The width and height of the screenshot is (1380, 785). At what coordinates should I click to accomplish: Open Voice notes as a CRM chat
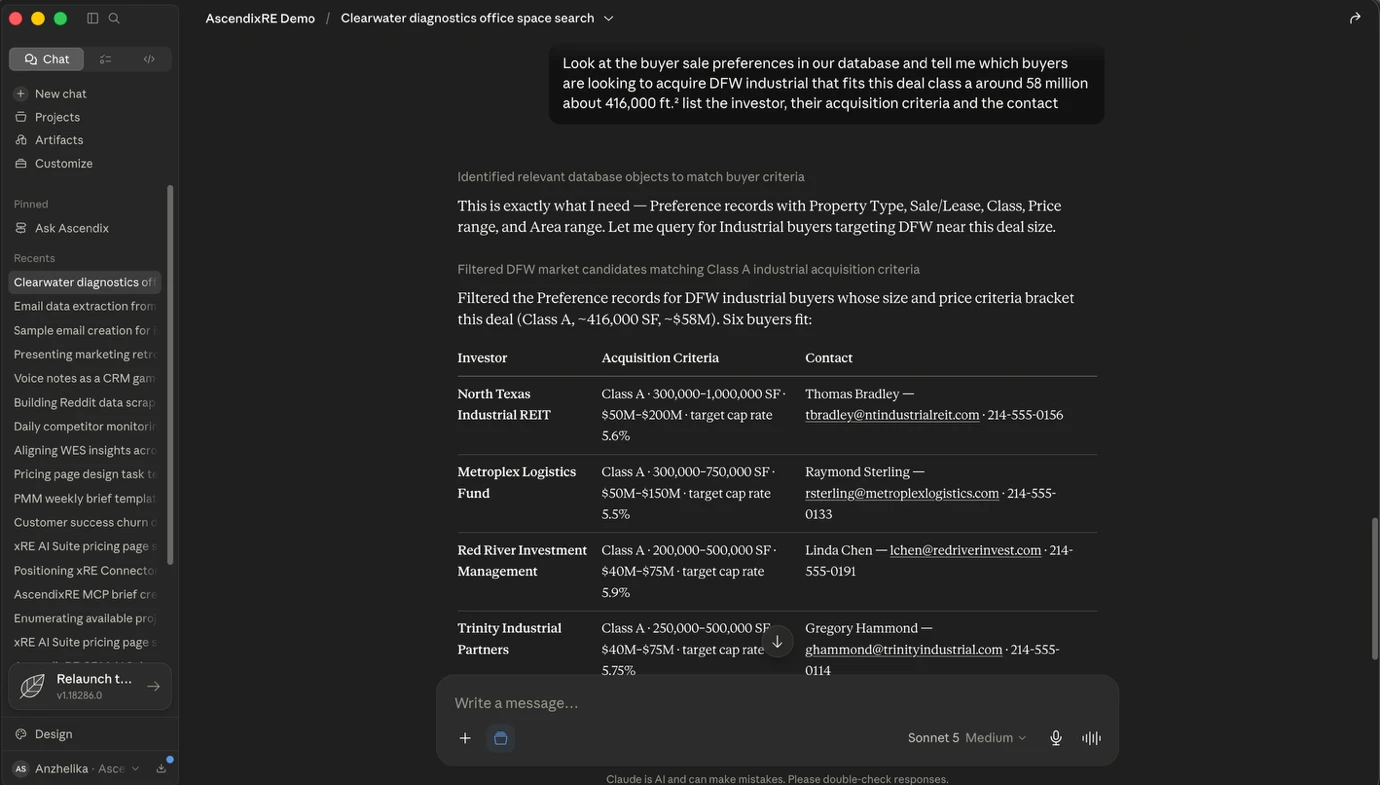(x=85, y=378)
